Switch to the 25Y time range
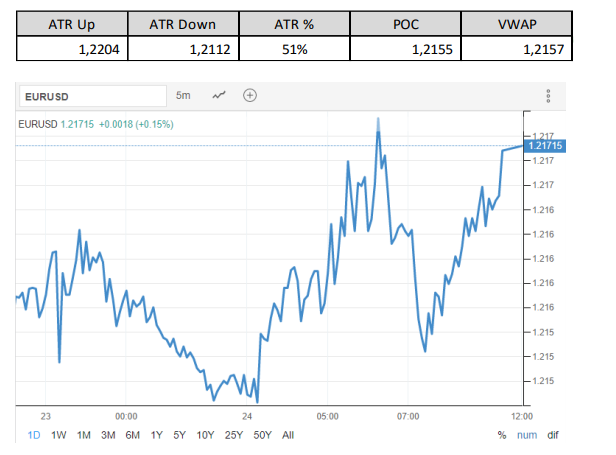The image size is (616, 455). (234, 435)
